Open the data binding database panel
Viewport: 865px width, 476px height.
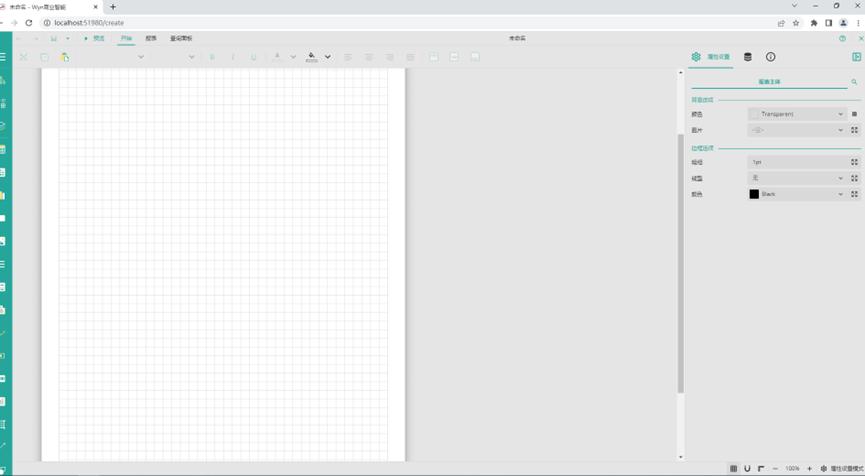[x=747, y=57]
